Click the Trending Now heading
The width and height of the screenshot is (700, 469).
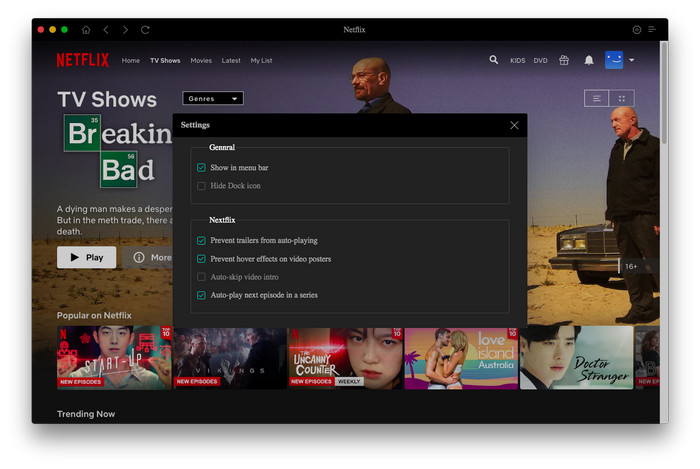86,414
